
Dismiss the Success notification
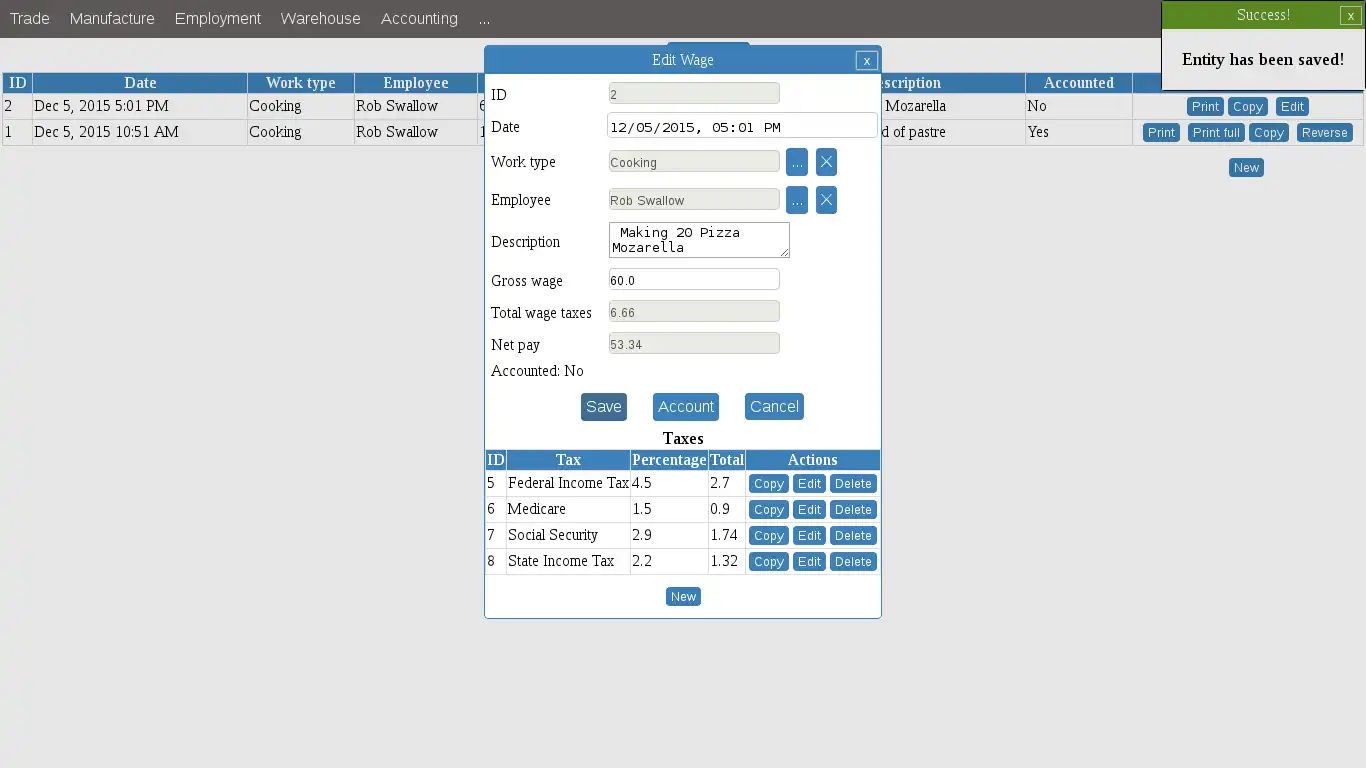coord(1351,15)
